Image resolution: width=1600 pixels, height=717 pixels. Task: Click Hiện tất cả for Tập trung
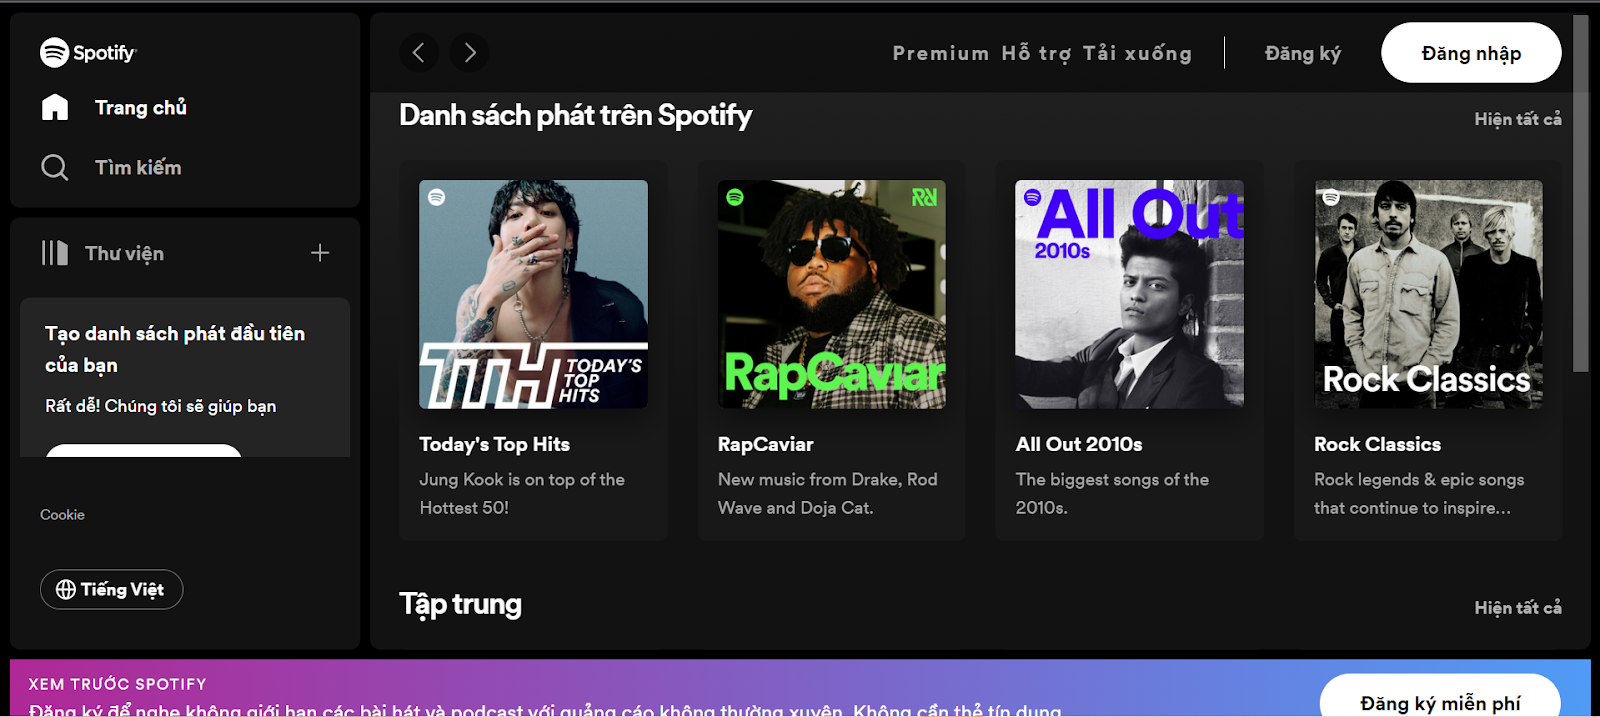(x=1517, y=607)
